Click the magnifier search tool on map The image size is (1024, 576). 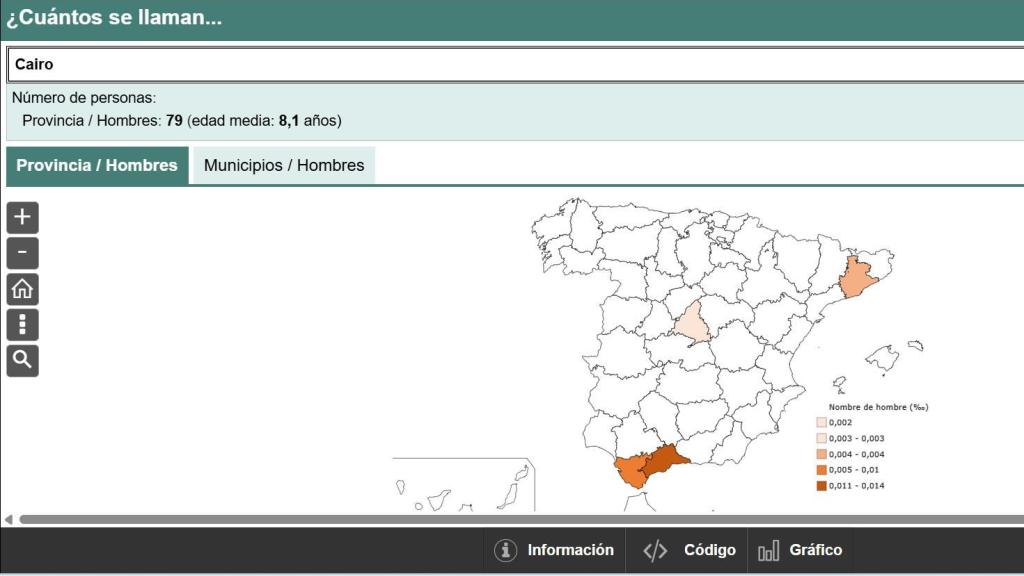pyautogui.click(x=22, y=360)
